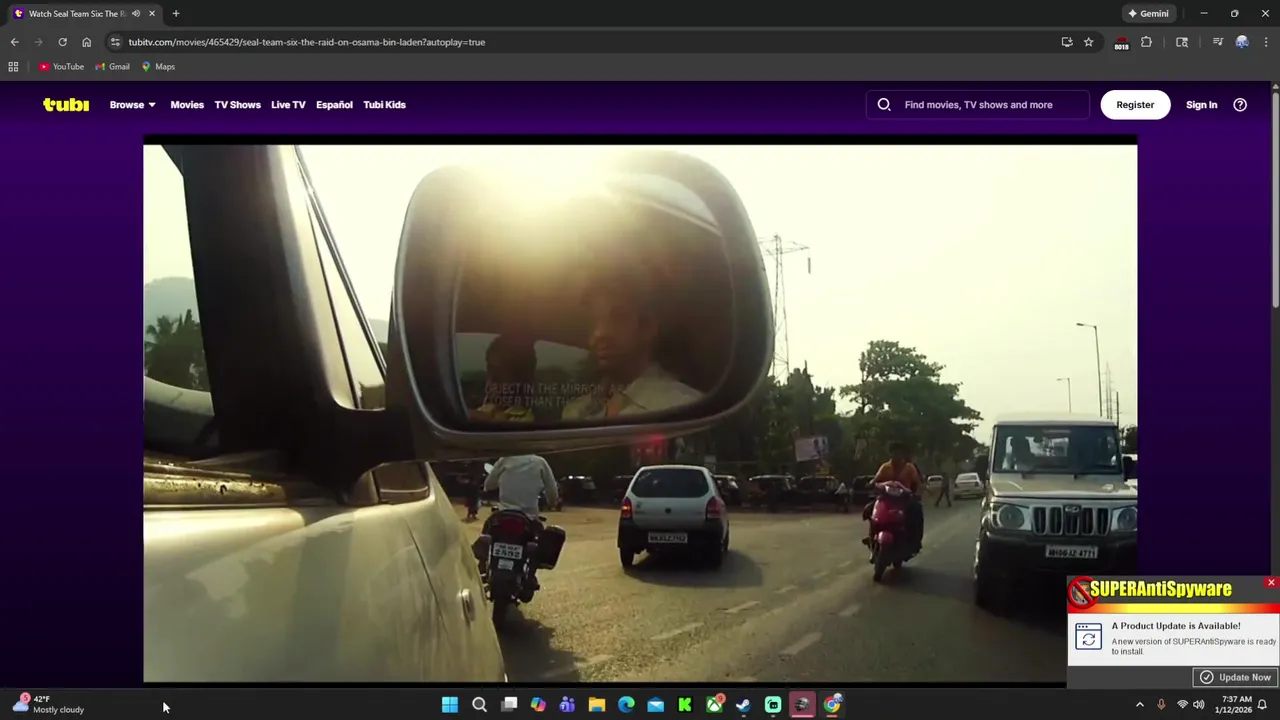This screenshot has width=1280, height=720.
Task: Click Update Now in SUPERAntiSpyware popup
Action: click(1236, 677)
